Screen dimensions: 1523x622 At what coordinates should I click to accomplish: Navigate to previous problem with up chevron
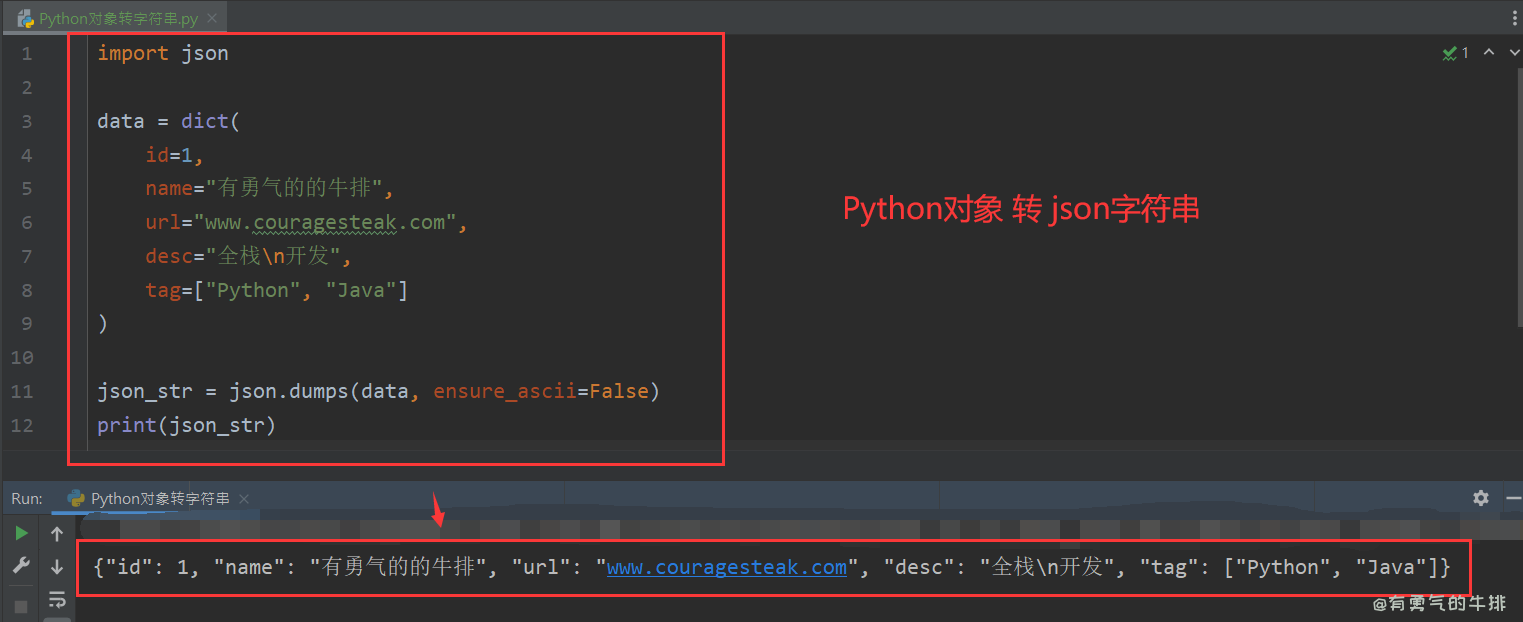(1489, 52)
